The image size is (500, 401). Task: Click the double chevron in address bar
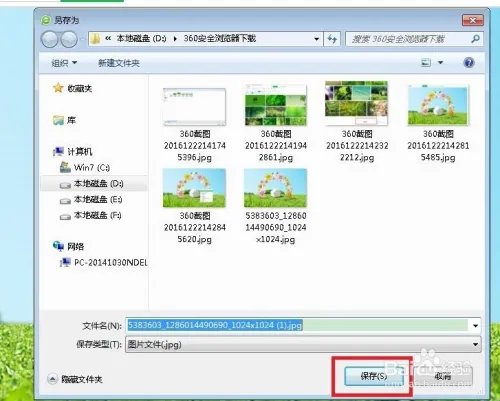(x=108, y=39)
